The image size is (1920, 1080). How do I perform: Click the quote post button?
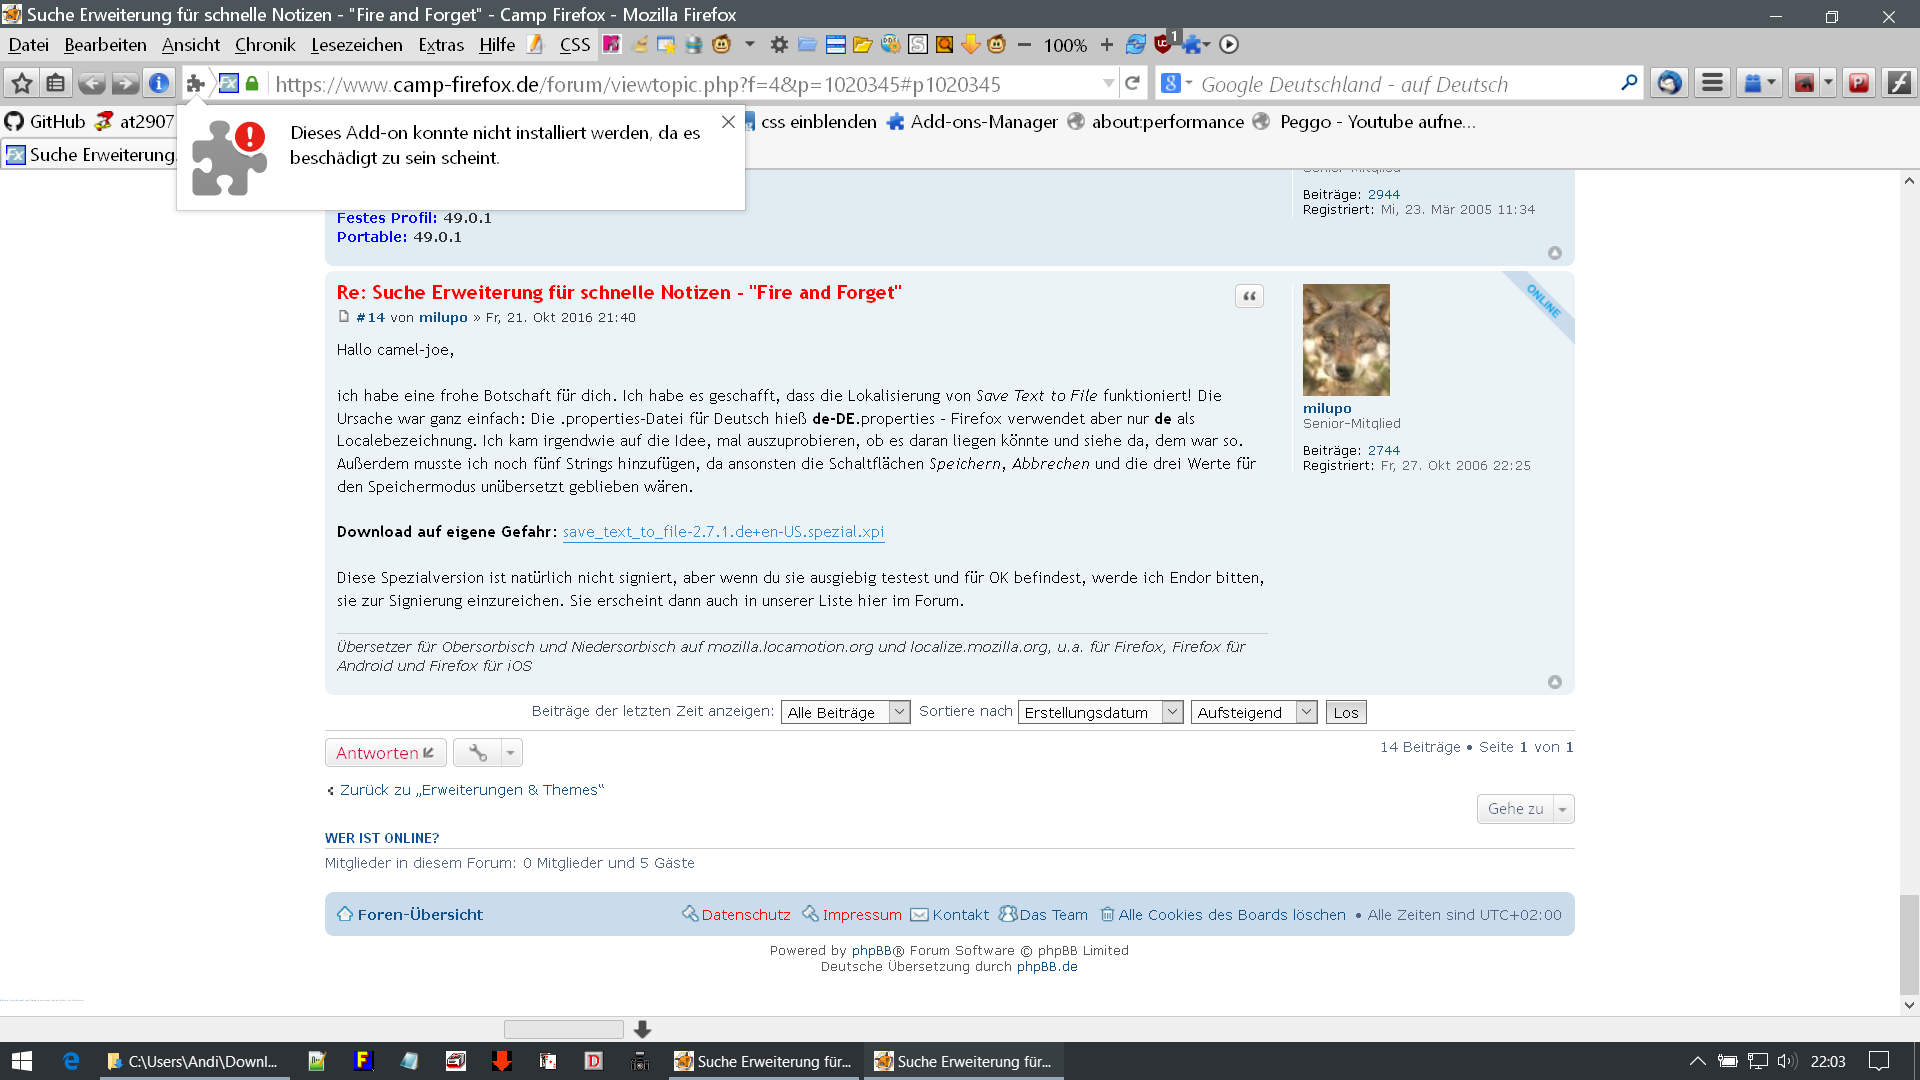tap(1249, 296)
